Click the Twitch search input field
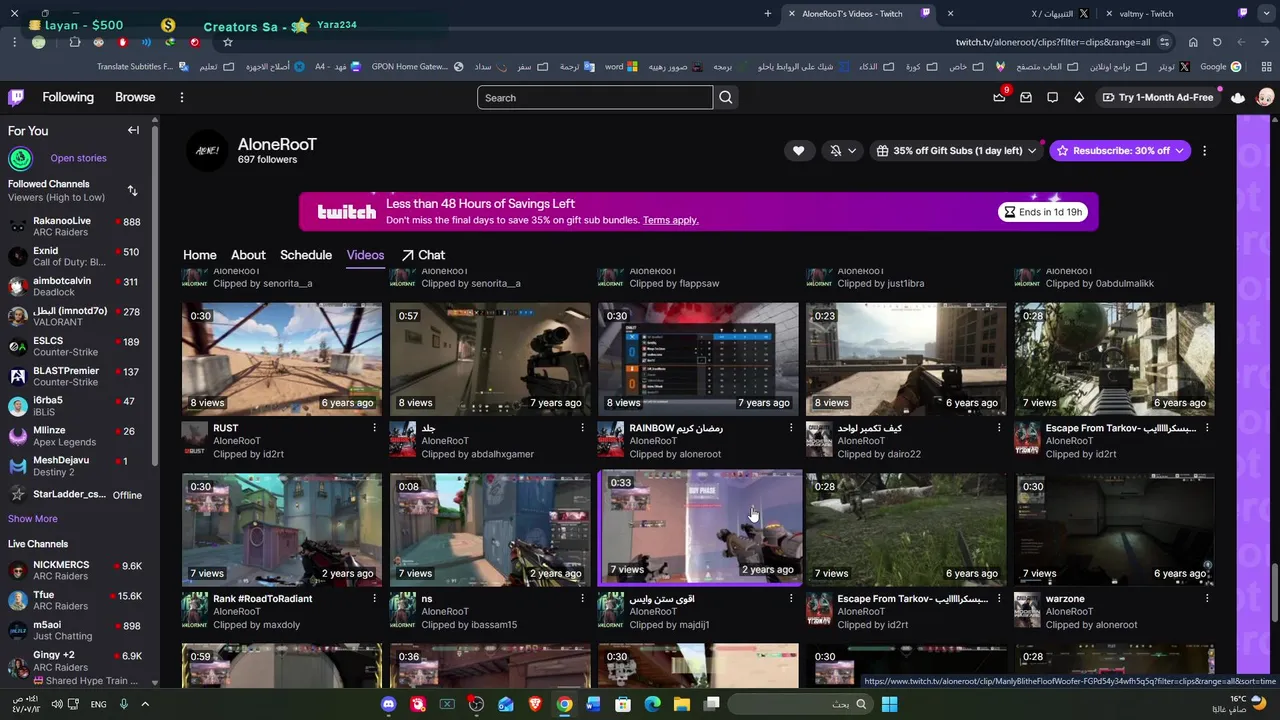The image size is (1280, 720). click(595, 97)
